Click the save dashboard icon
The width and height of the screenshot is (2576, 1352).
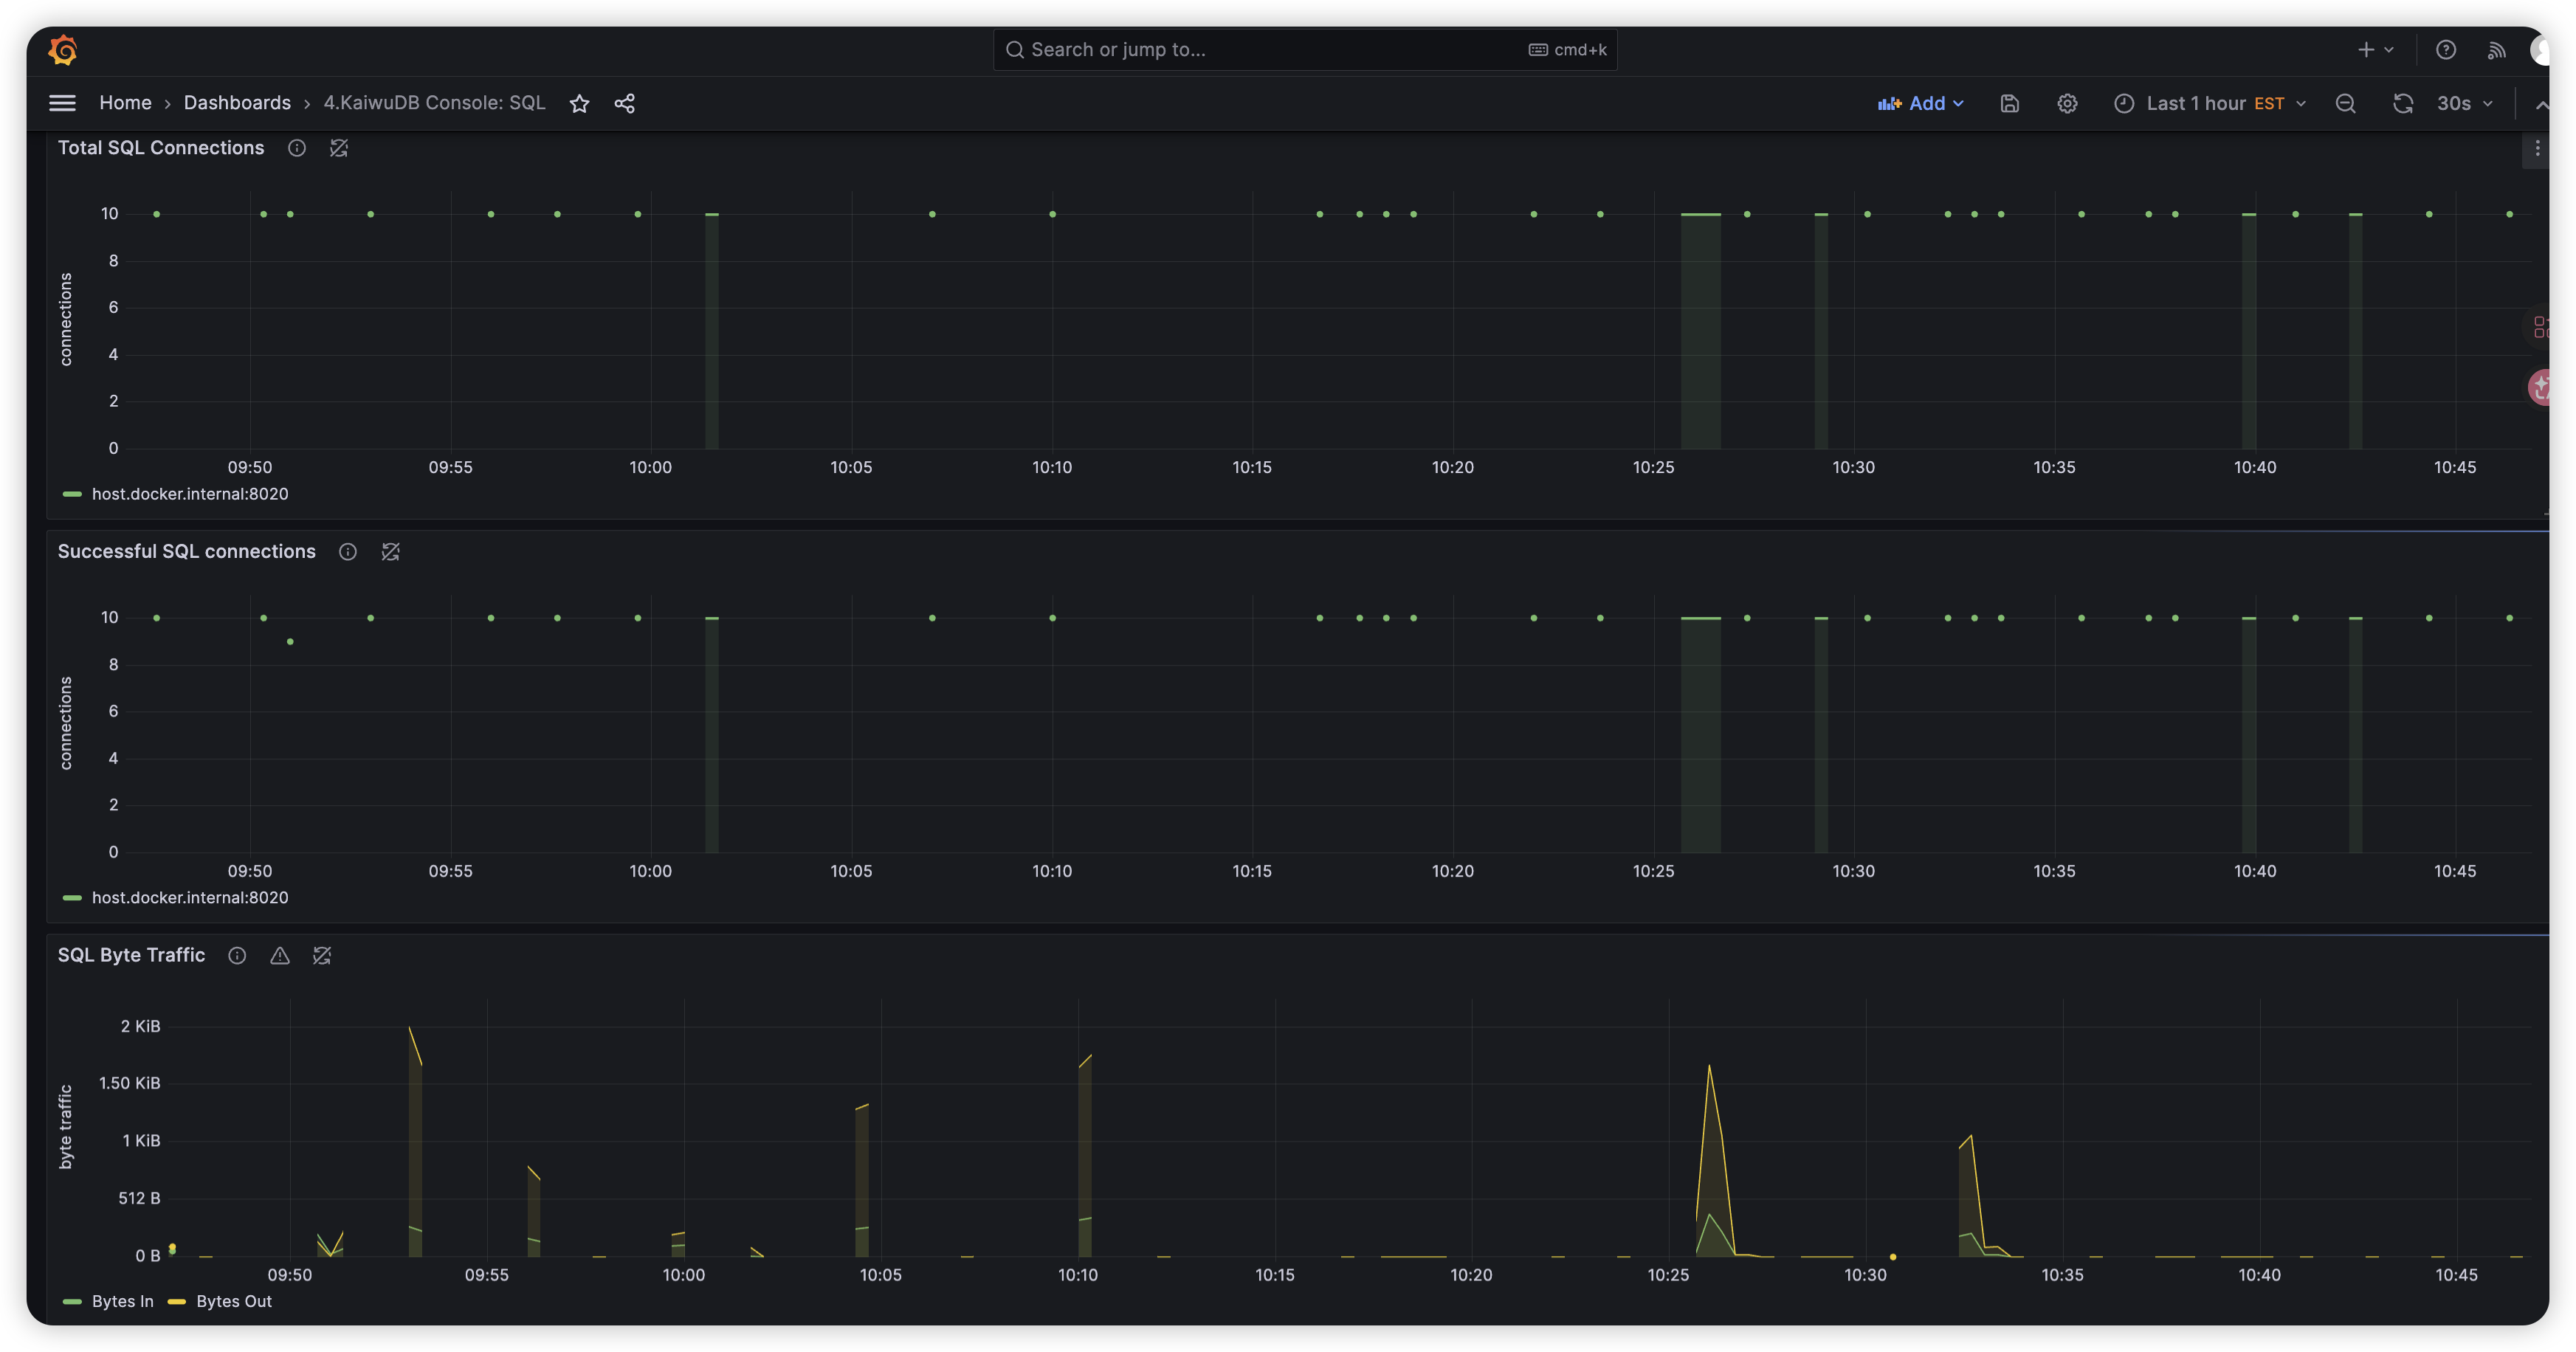coord(2009,104)
